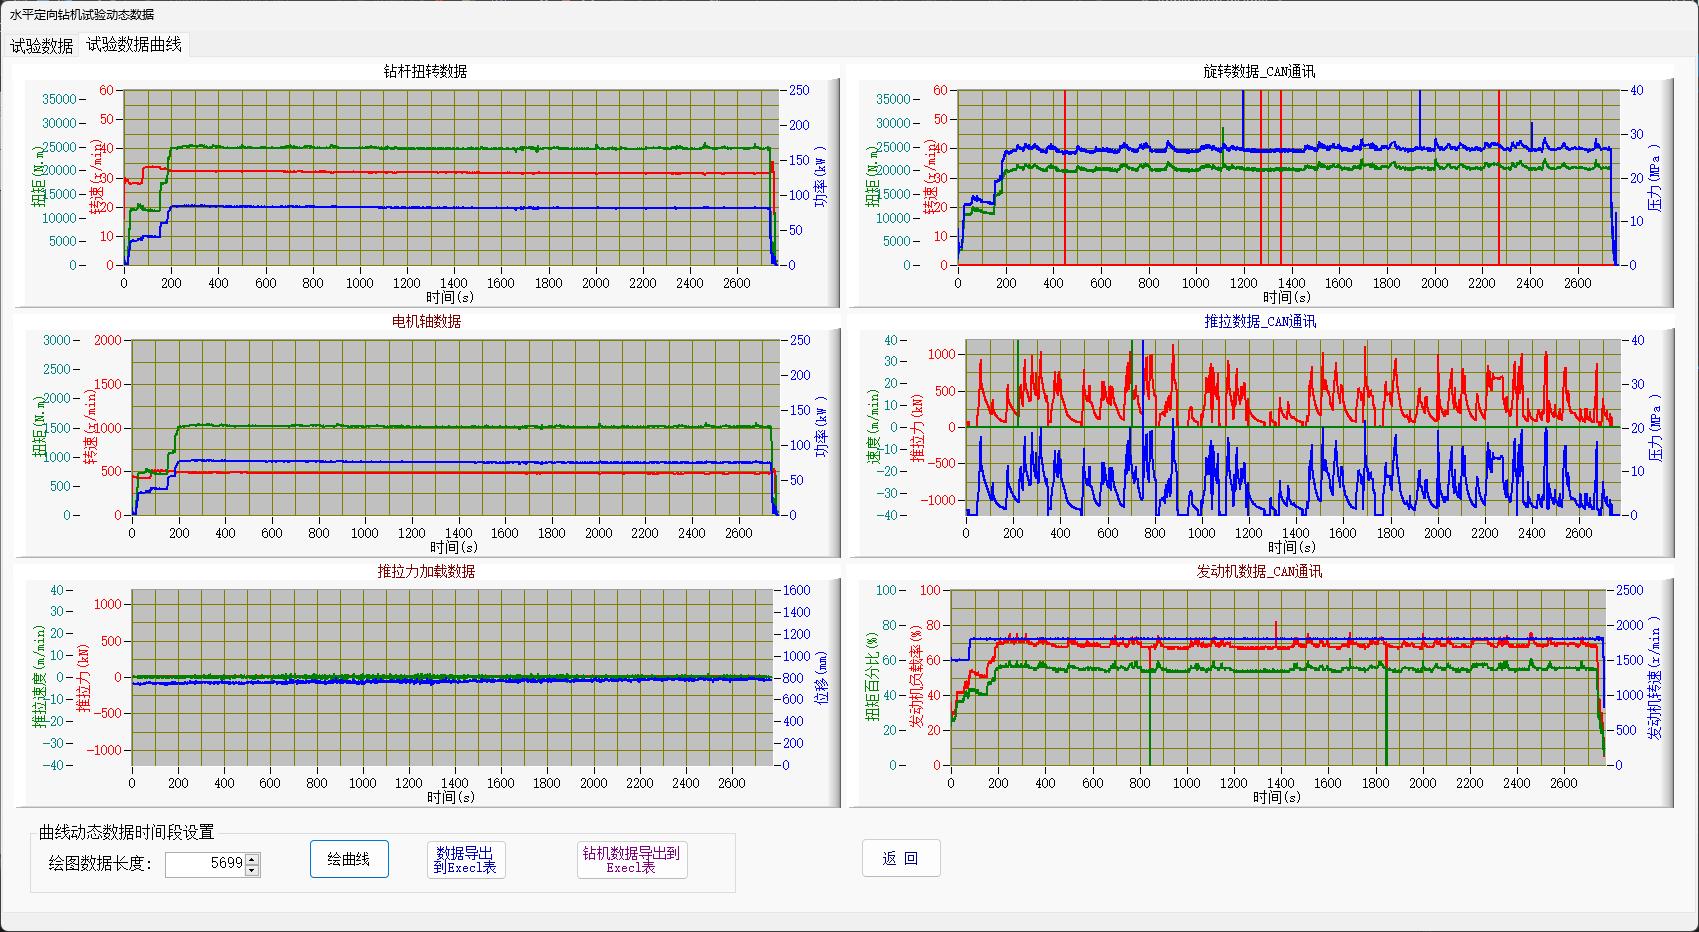The image size is (1699, 932).
Task: Decrease 绘图数据长度 with the down arrow
Action: [252, 870]
